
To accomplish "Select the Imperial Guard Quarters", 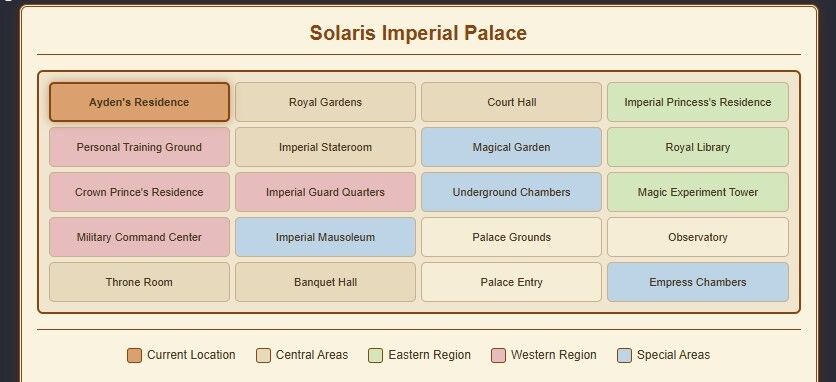I will [x=325, y=192].
